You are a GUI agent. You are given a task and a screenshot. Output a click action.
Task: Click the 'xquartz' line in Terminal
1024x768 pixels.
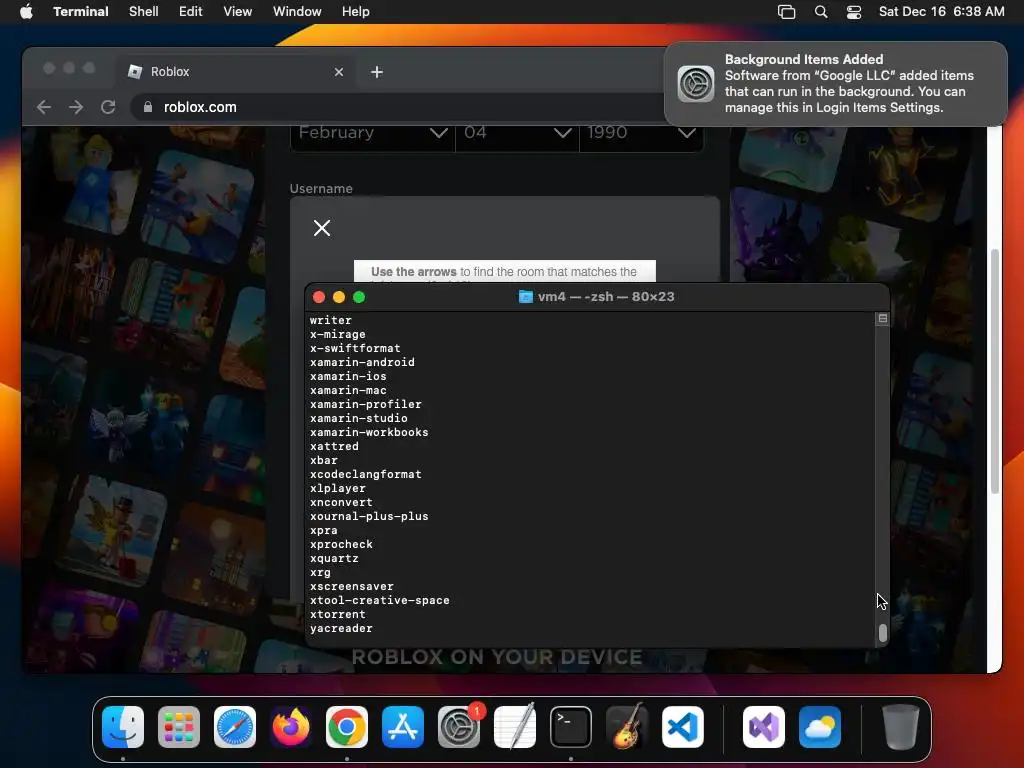[x=334, y=558]
